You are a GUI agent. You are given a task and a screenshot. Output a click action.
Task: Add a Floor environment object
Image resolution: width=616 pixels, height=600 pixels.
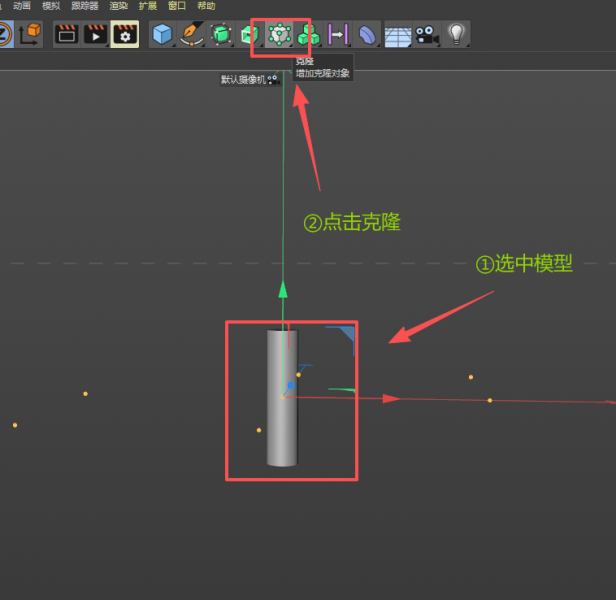(x=398, y=37)
